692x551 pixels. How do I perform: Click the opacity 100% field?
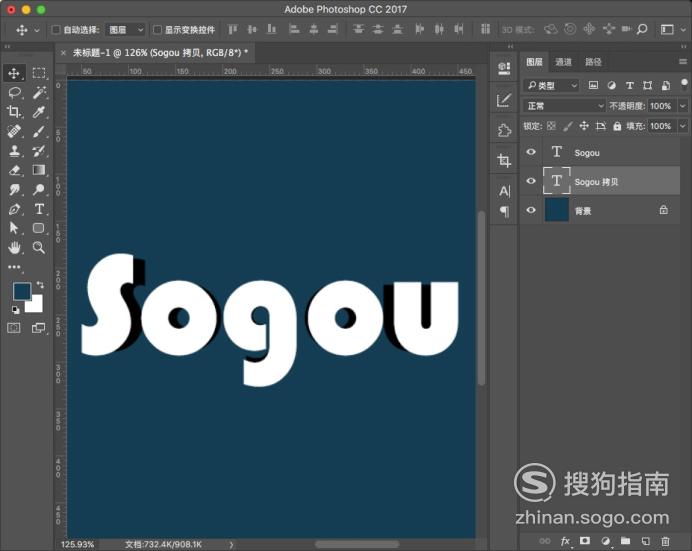pos(661,106)
